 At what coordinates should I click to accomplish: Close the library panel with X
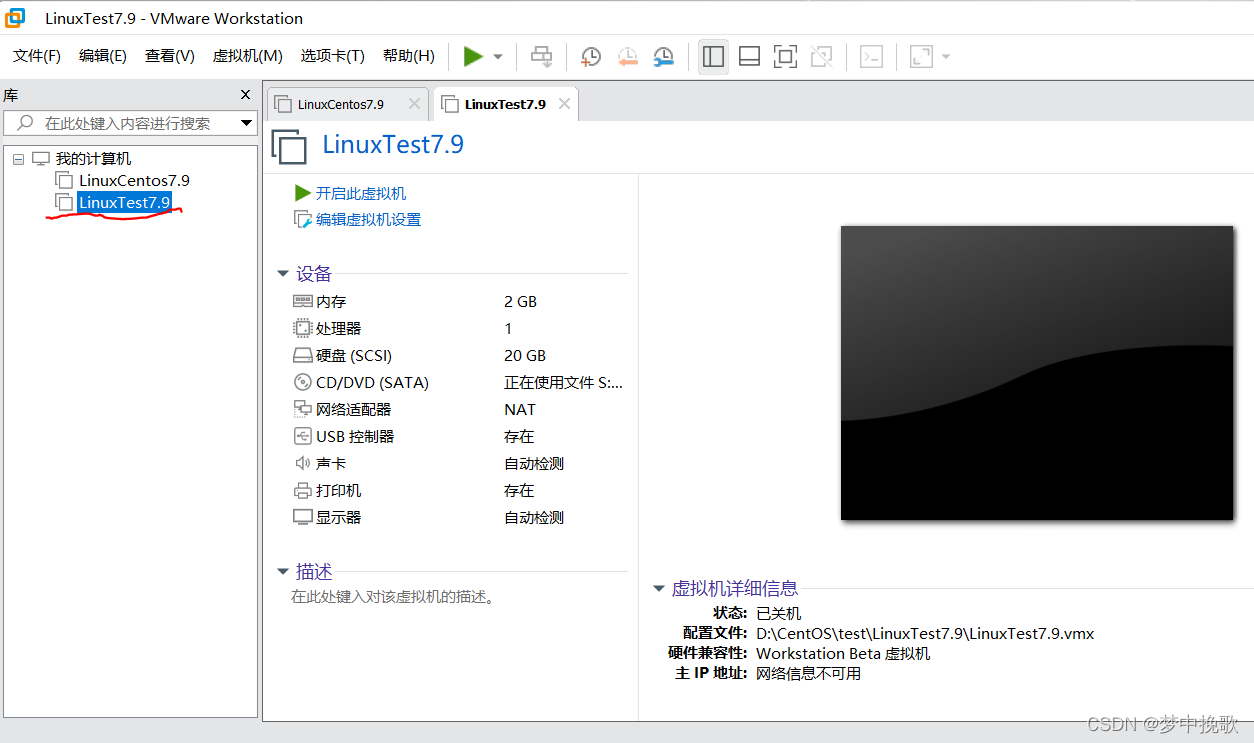(x=246, y=95)
